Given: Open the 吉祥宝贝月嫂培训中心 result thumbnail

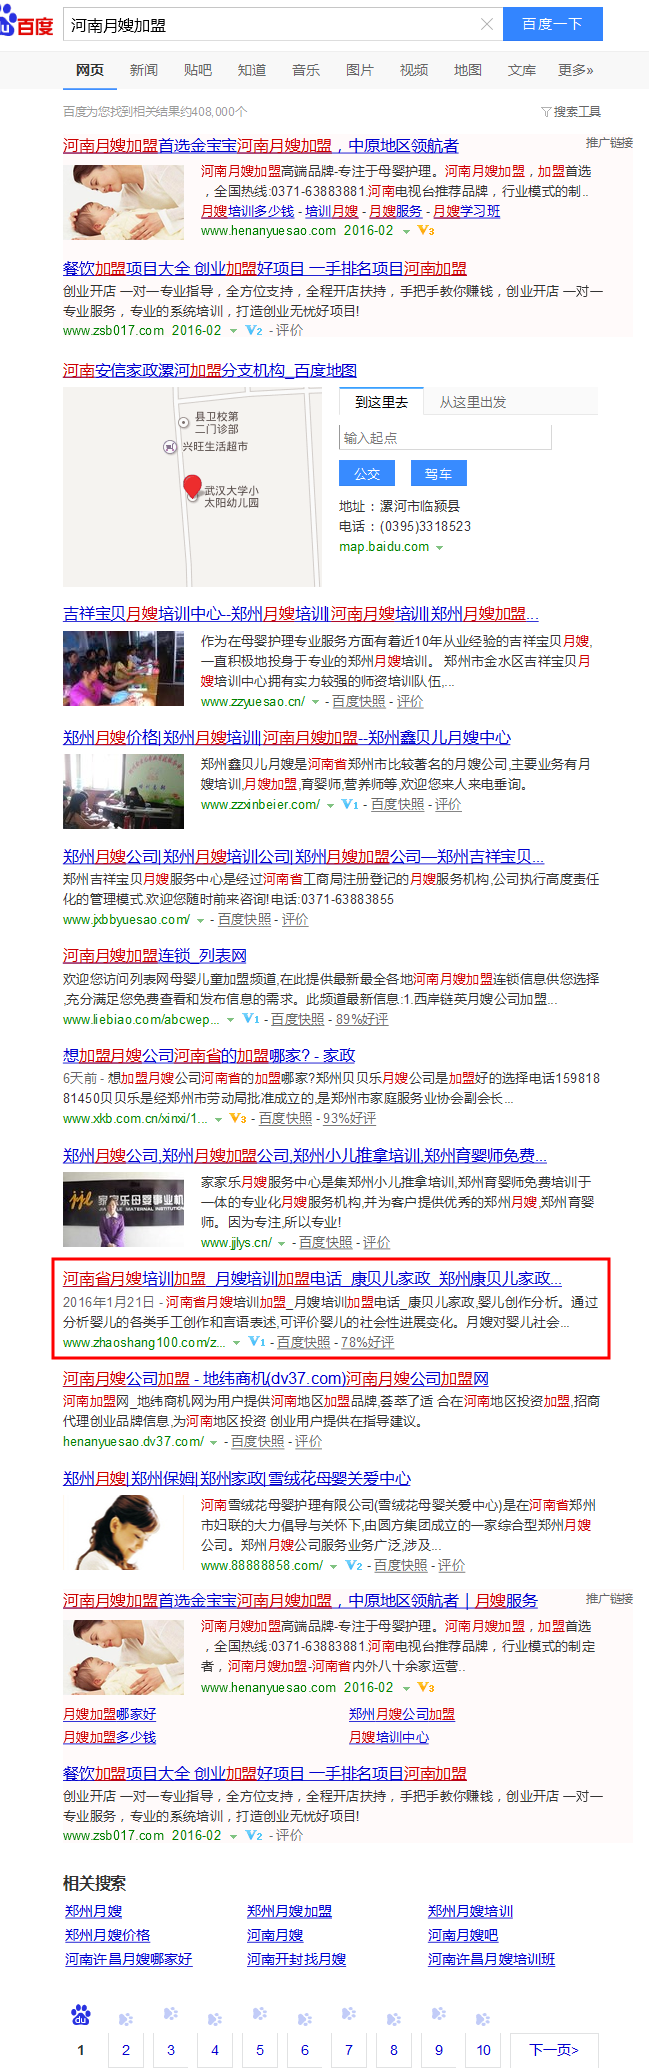Looking at the screenshot, I should point(123,669).
